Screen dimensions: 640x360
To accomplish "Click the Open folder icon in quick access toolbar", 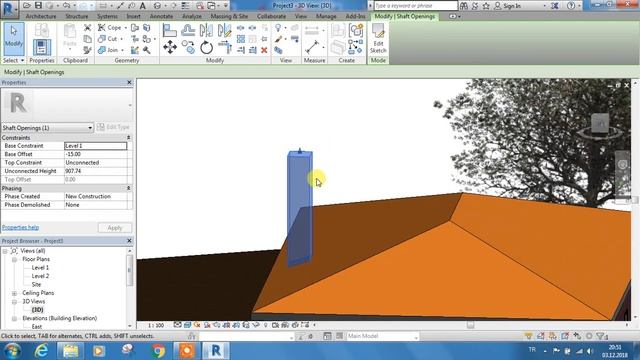I will [x=27, y=5].
